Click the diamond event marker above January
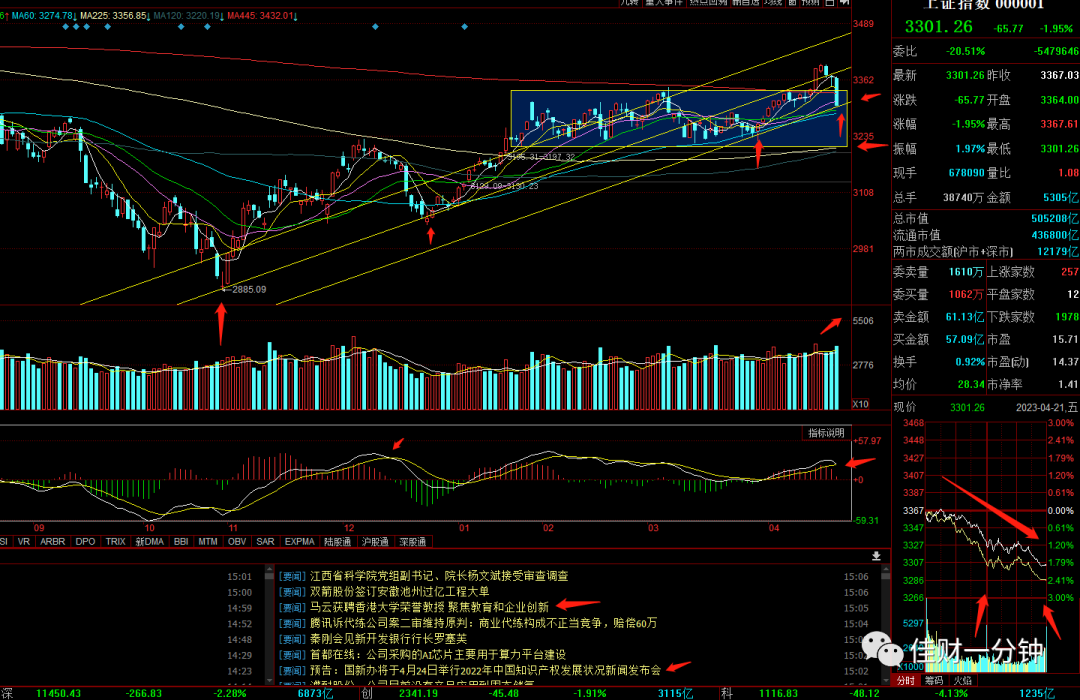1080x700 pixels. [x=464, y=27]
